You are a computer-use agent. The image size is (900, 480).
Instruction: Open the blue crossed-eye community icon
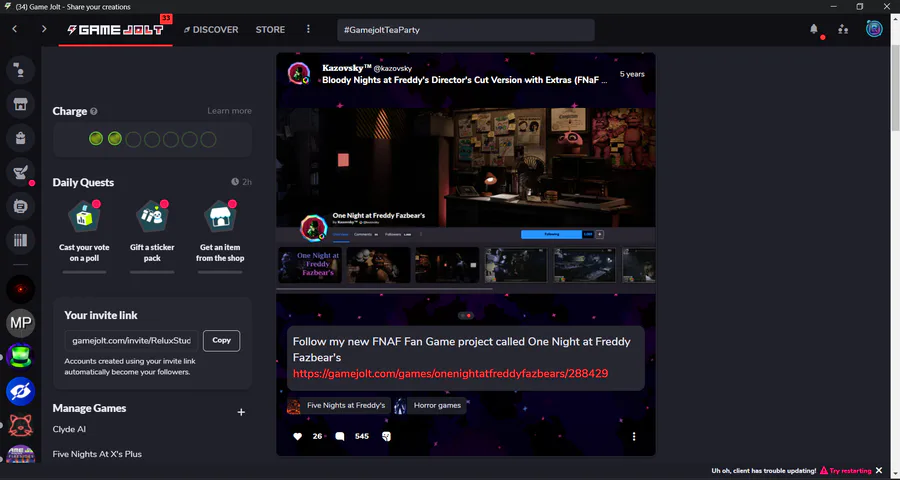[x=20, y=391]
